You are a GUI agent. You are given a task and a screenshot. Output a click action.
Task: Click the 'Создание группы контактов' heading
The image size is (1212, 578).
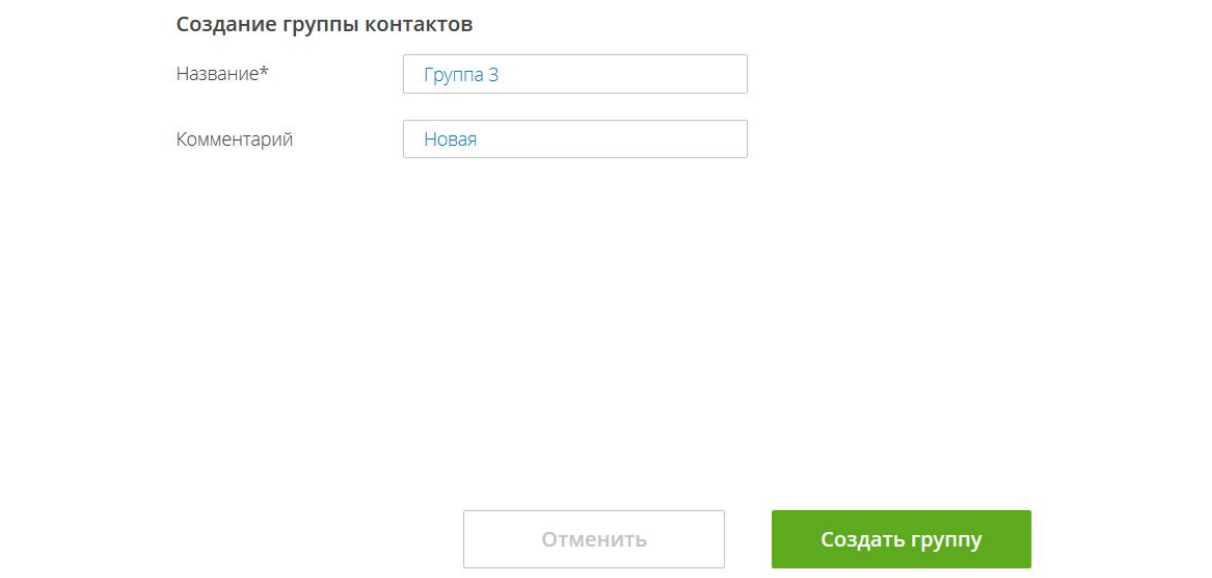click(324, 24)
